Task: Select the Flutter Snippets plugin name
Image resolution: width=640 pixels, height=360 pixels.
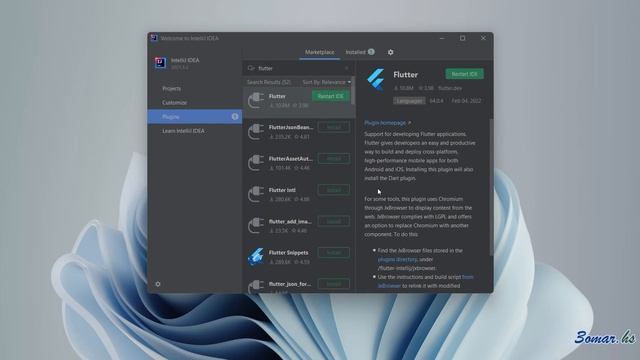Action: coord(289,253)
